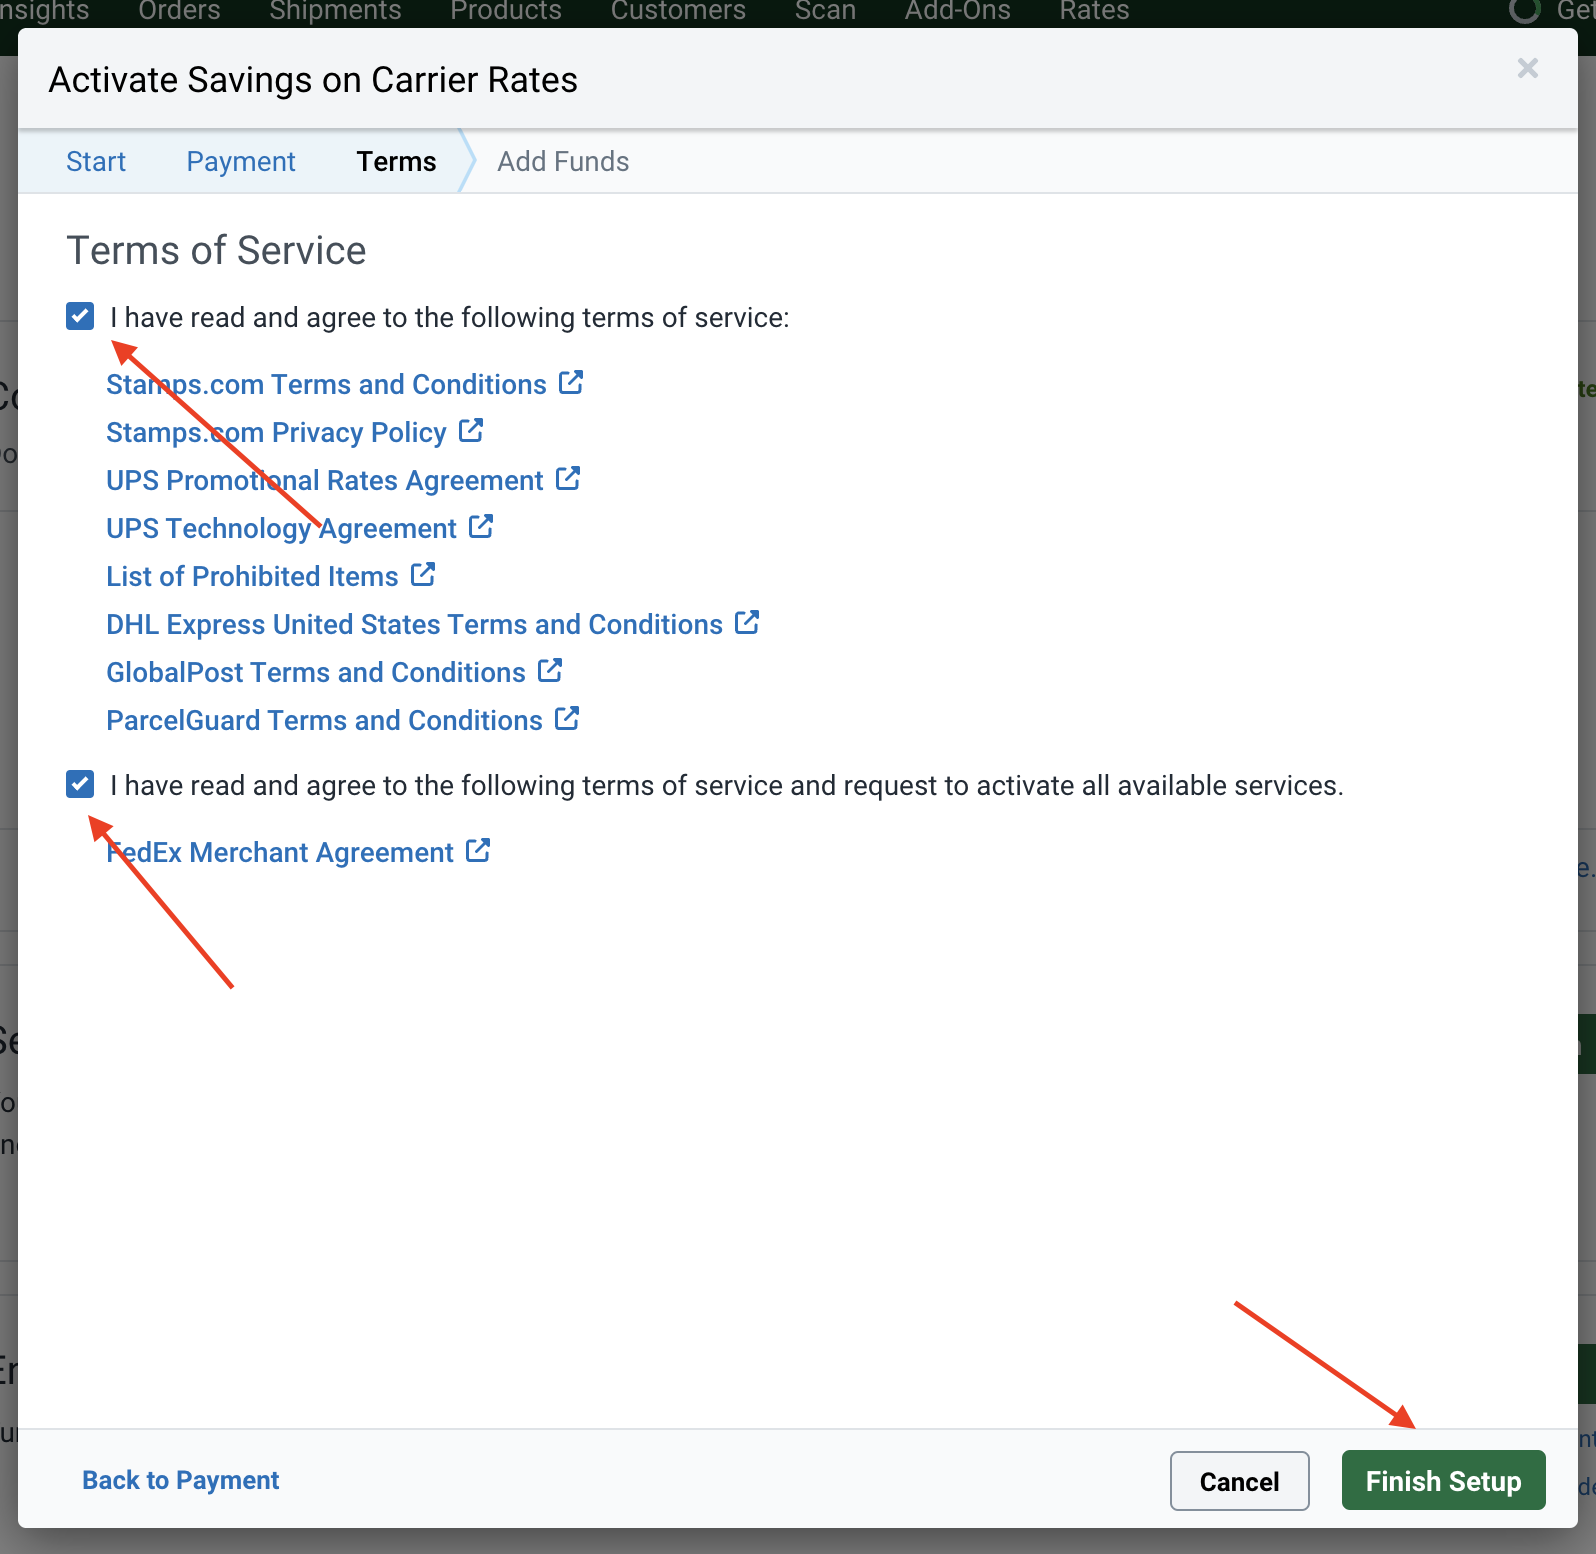Open UPS Promotional Rates Agreement link

coord(325,481)
